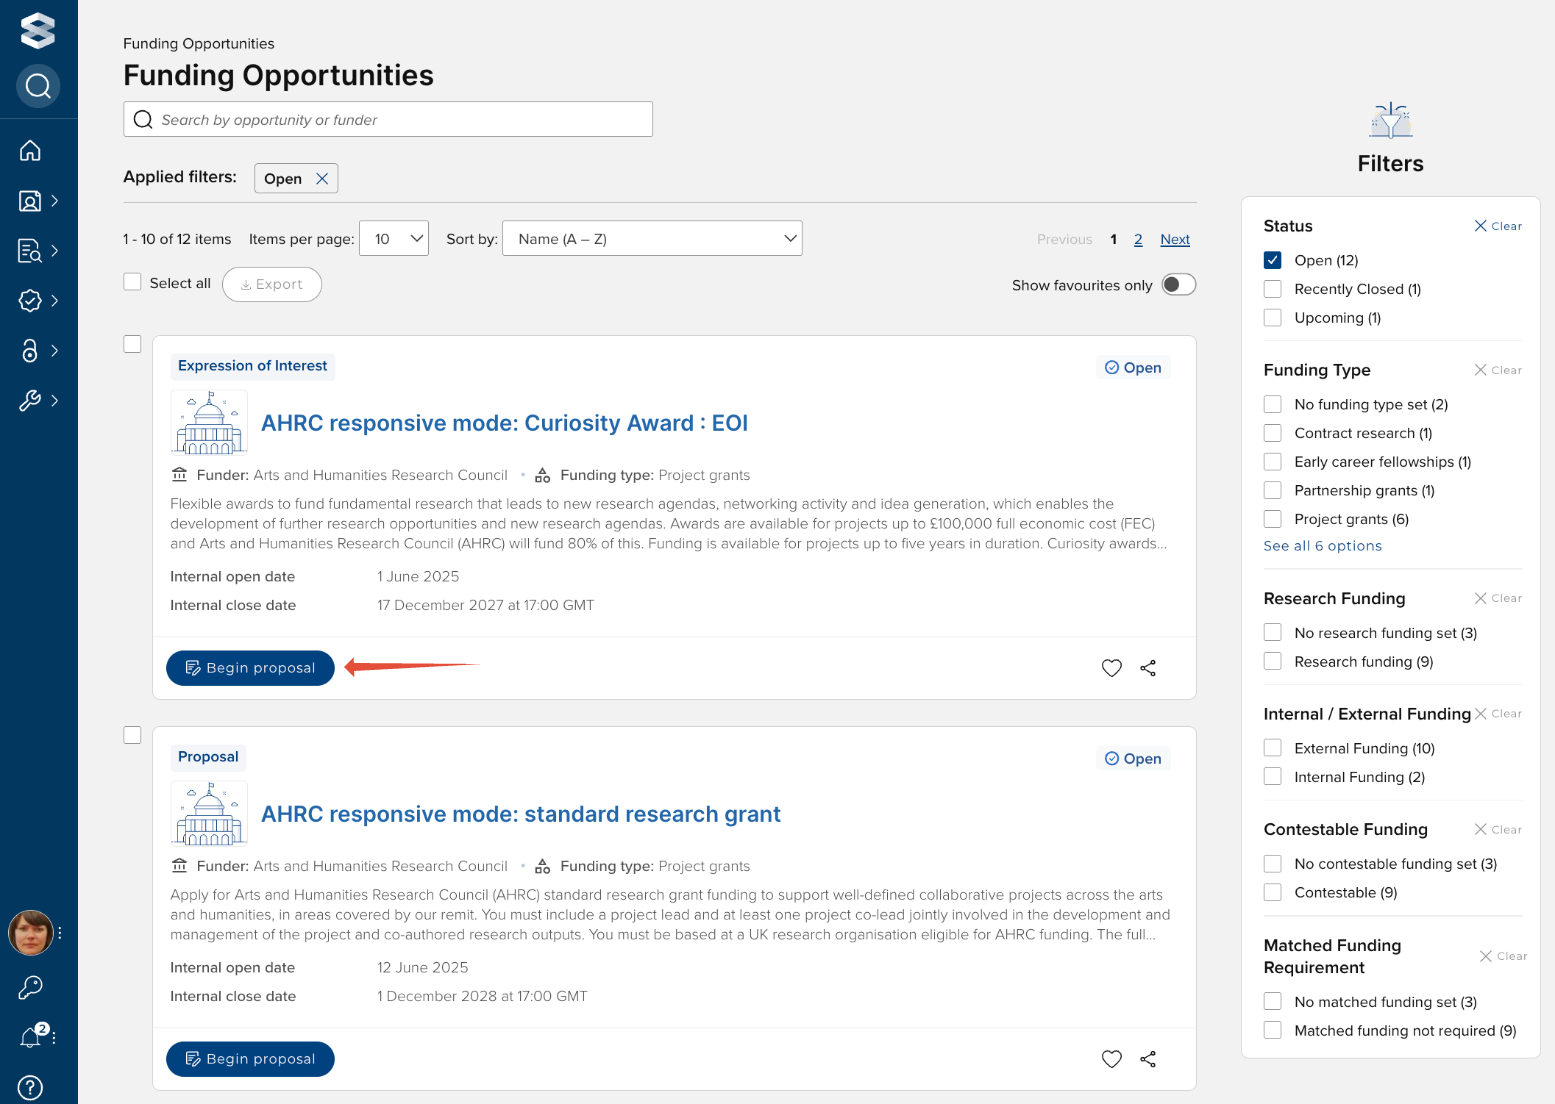Open the Items per page dropdown
The width and height of the screenshot is (1555, 1104).
point(394,239)
